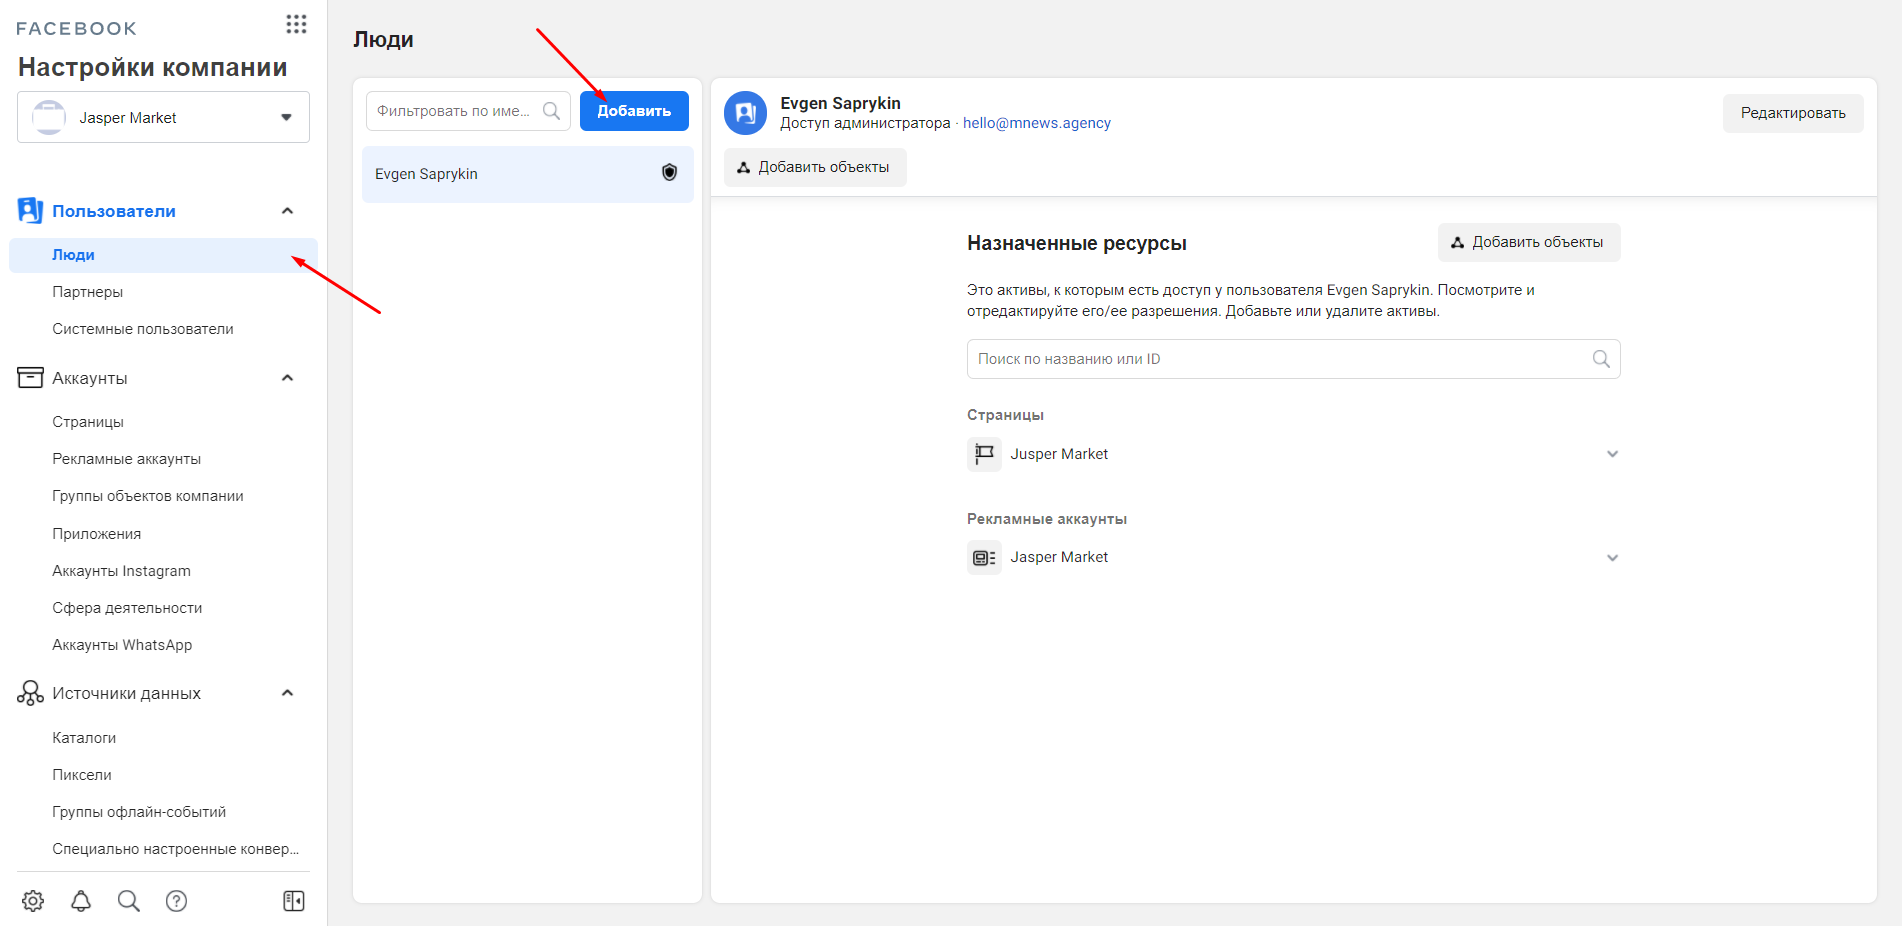Expand the Jusper Market page row
The width and height of the screenshot is (1902, 926).
(1612, 454)
